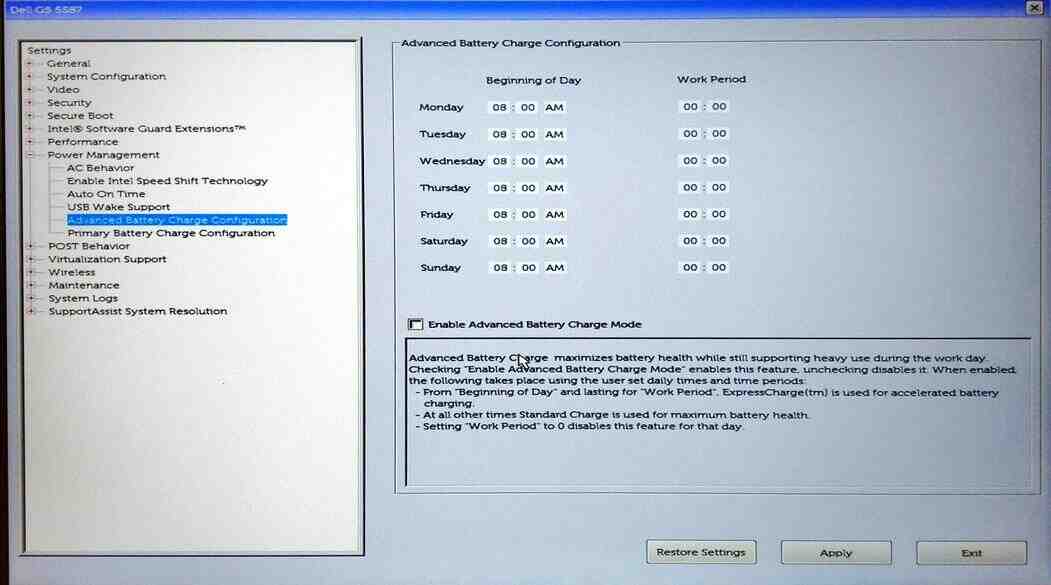Select the Security tree label
This screenshot has height=585, width=1051.
click(69, 103)
